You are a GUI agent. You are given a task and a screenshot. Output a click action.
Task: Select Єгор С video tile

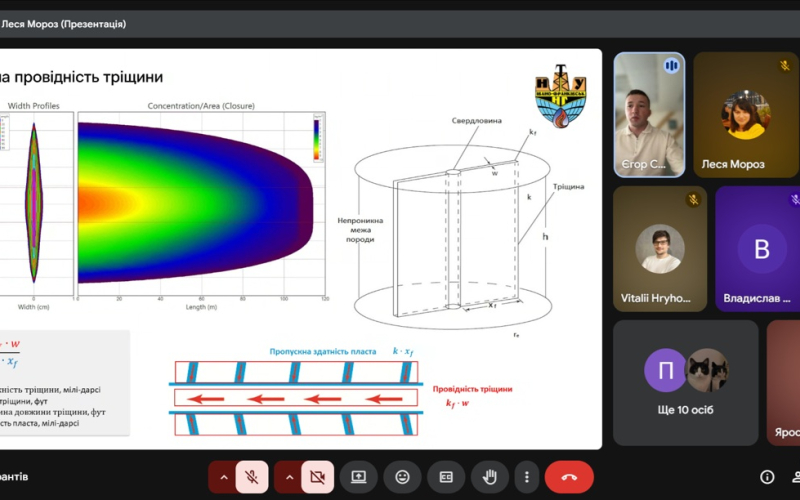click(x=649, y=115)
